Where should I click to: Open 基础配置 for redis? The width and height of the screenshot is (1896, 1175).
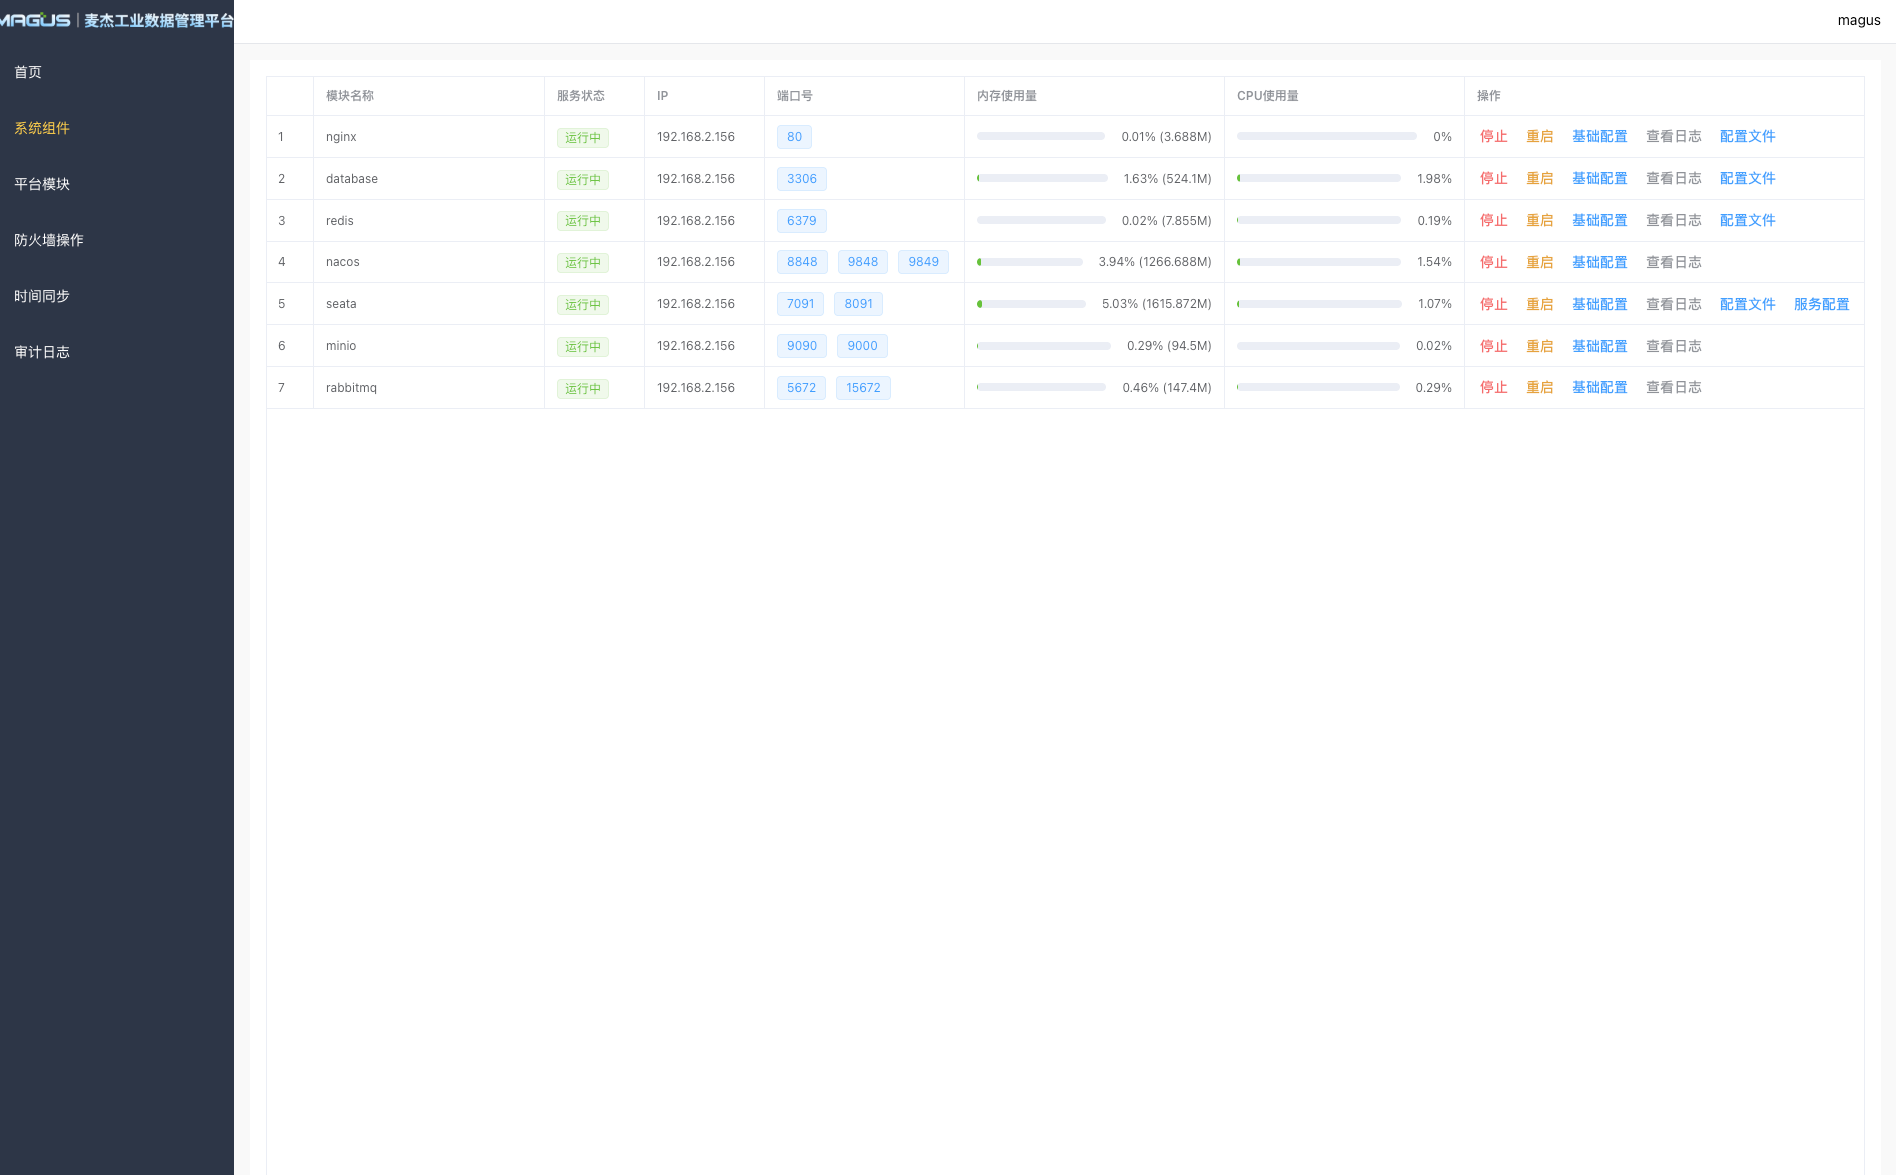tap(1599, 221)
